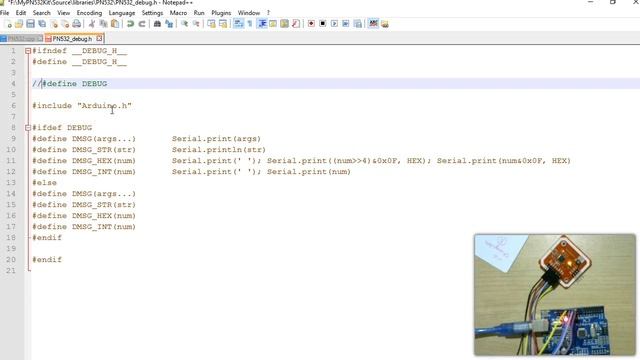
Task: Collapse the #ifdef DEBUG fold on line 8
Action: pos(28,128)
